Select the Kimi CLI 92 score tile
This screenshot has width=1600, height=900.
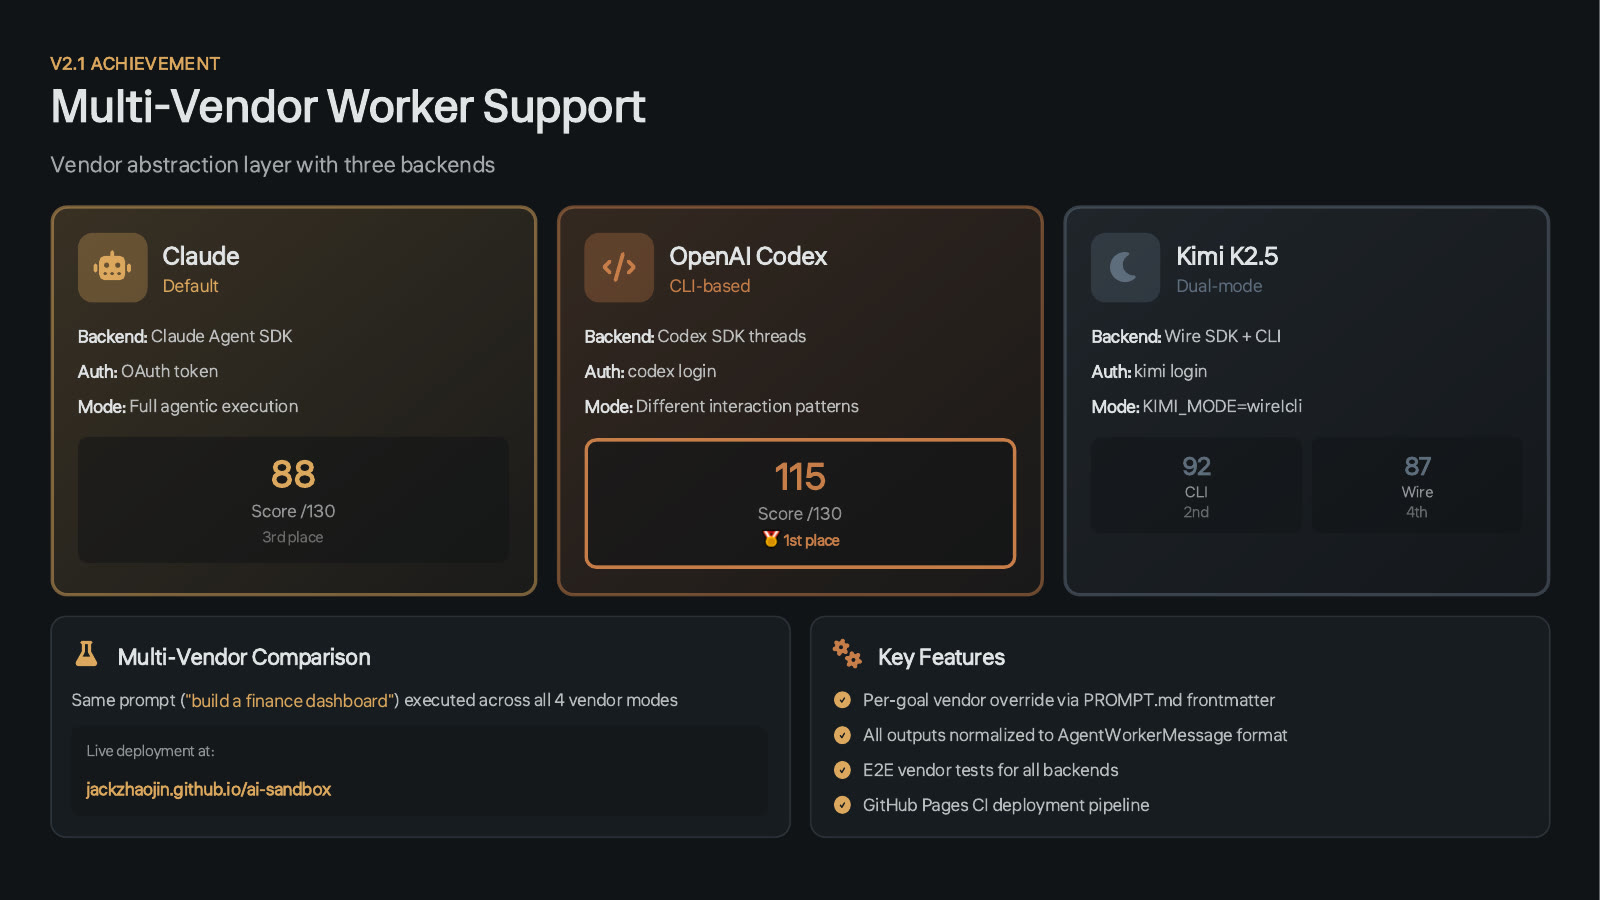click(1196, 485)
